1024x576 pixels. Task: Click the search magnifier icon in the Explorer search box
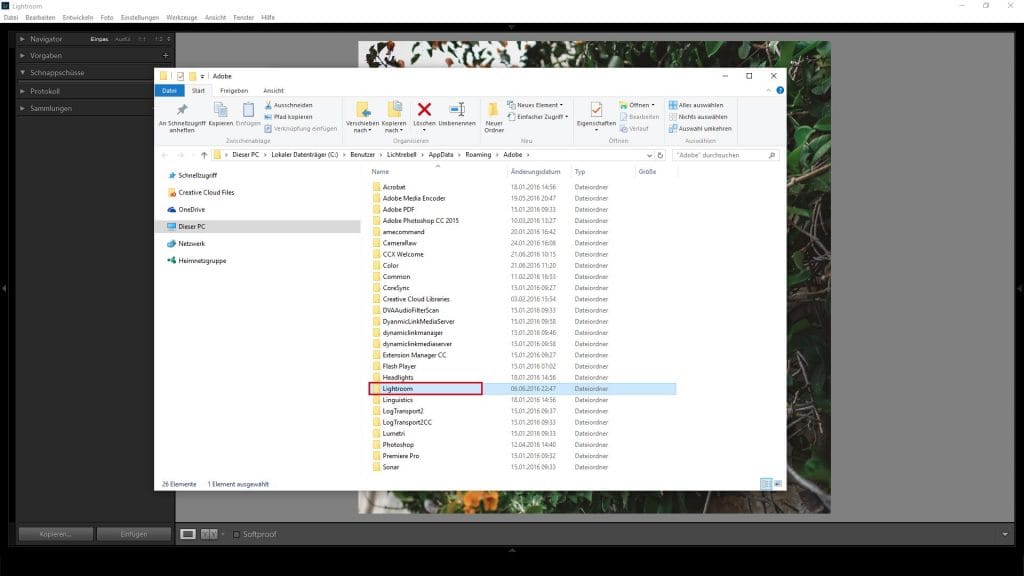point(772,155)
